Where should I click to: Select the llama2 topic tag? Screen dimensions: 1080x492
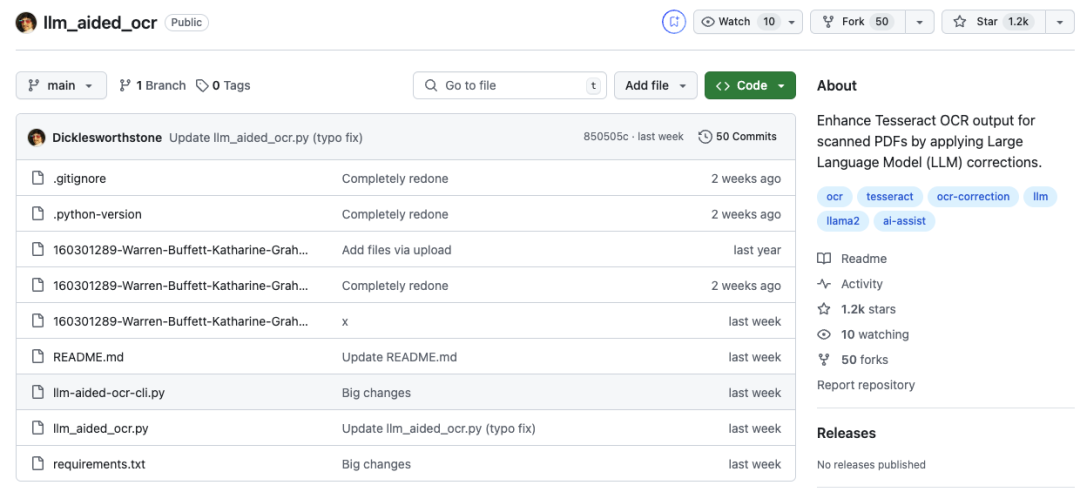pyautogui.click(x=842, y=221)
